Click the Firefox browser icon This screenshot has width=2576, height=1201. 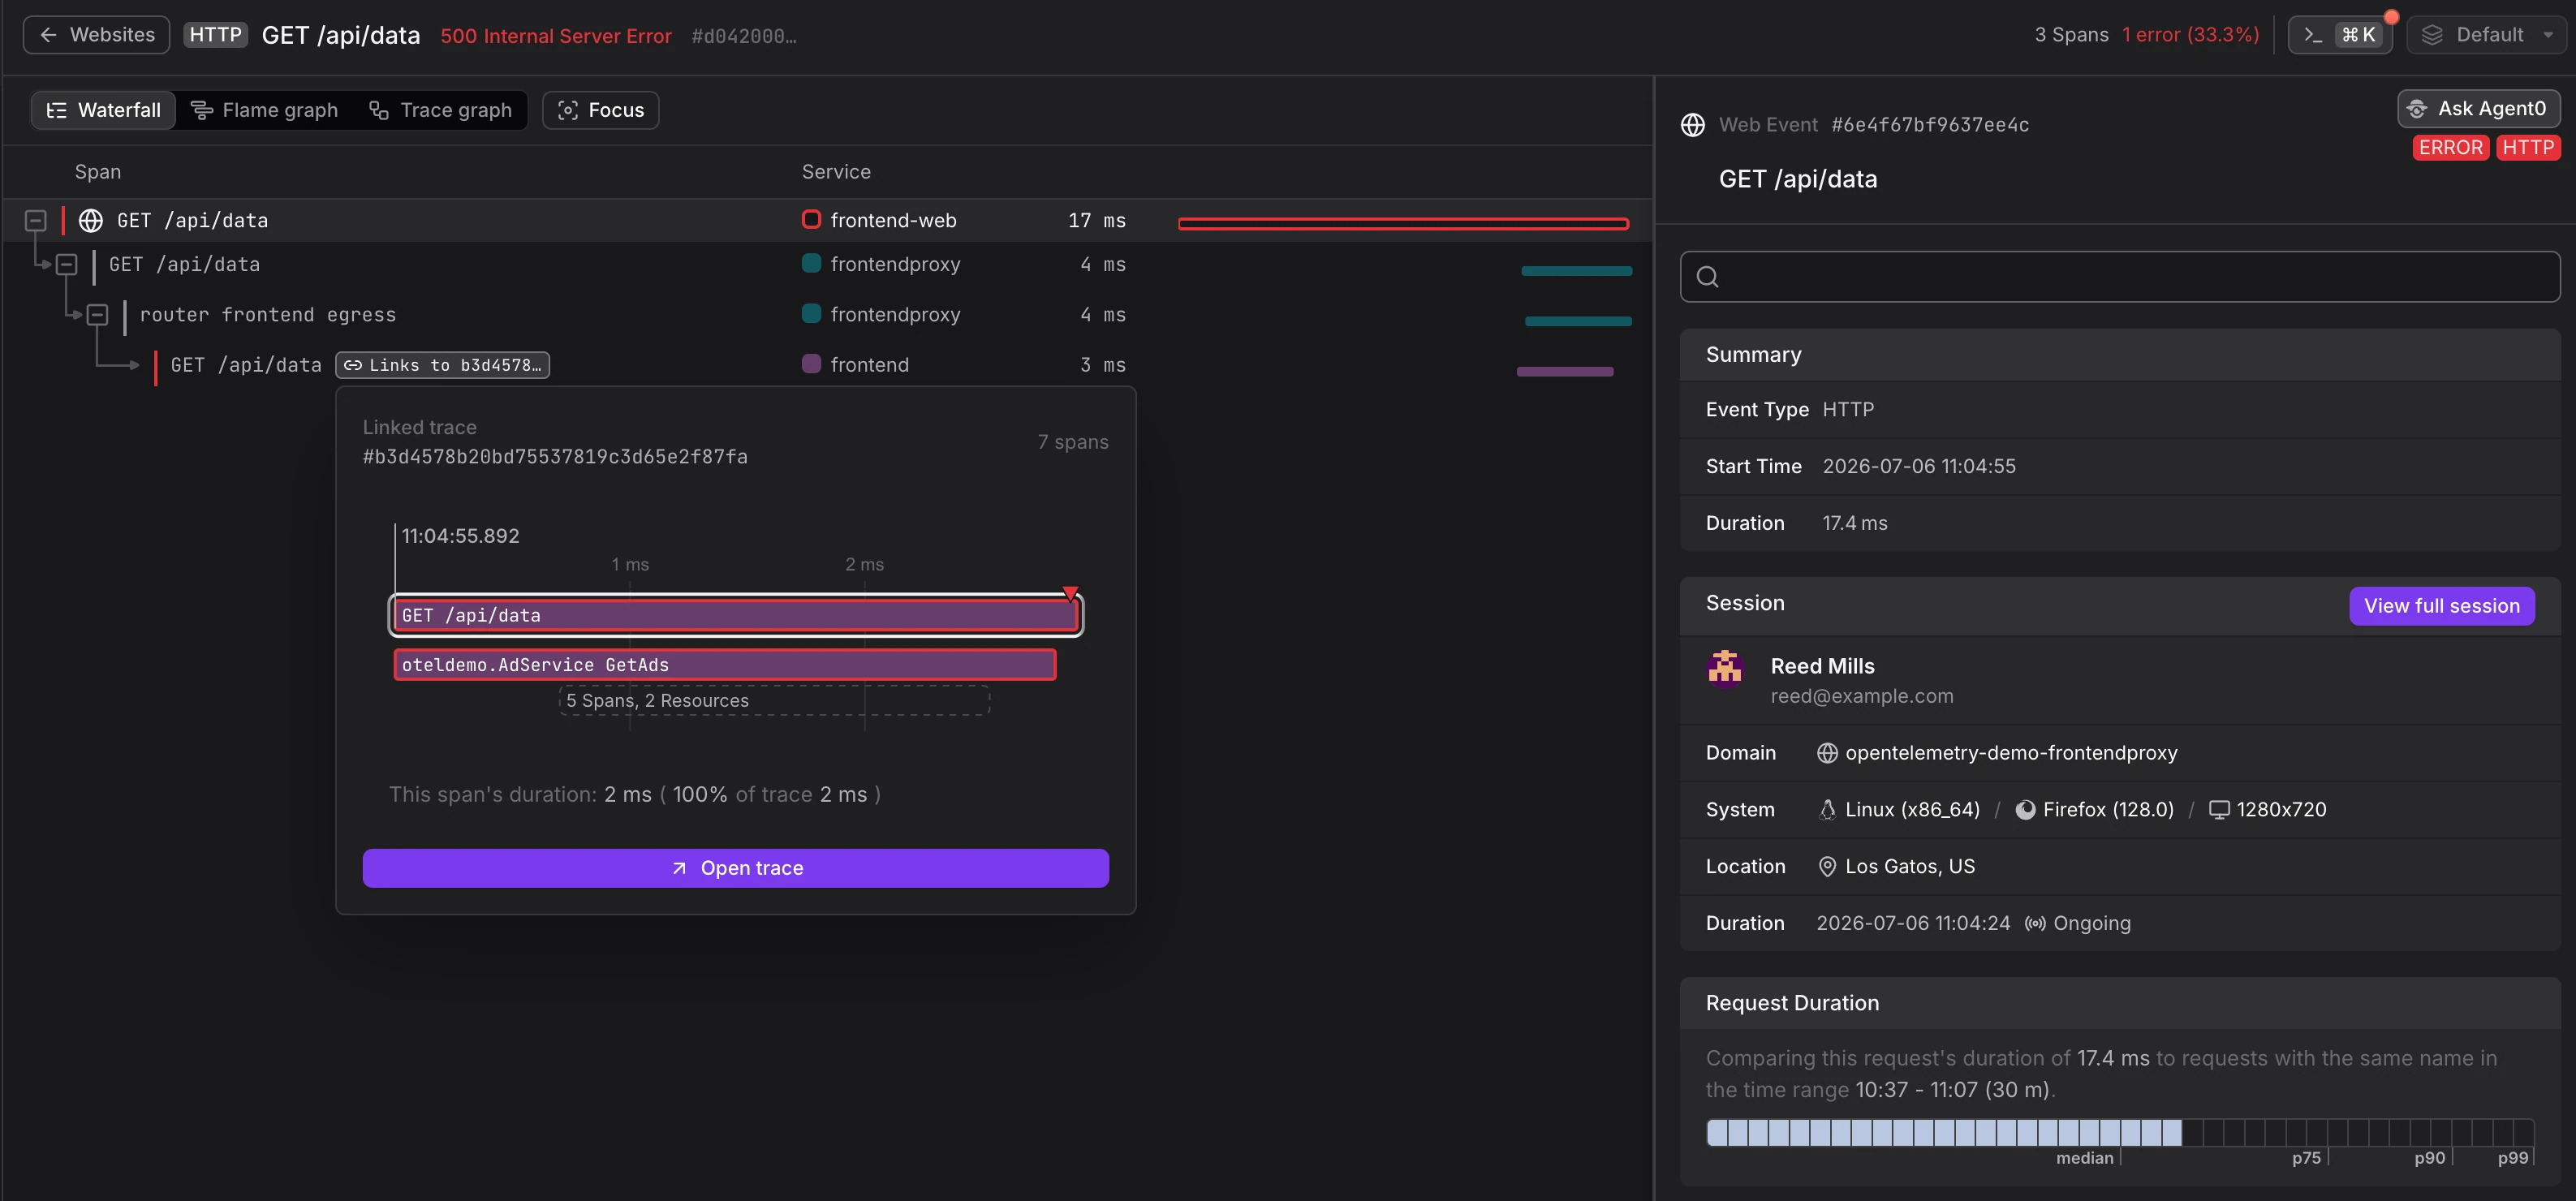2025,810
